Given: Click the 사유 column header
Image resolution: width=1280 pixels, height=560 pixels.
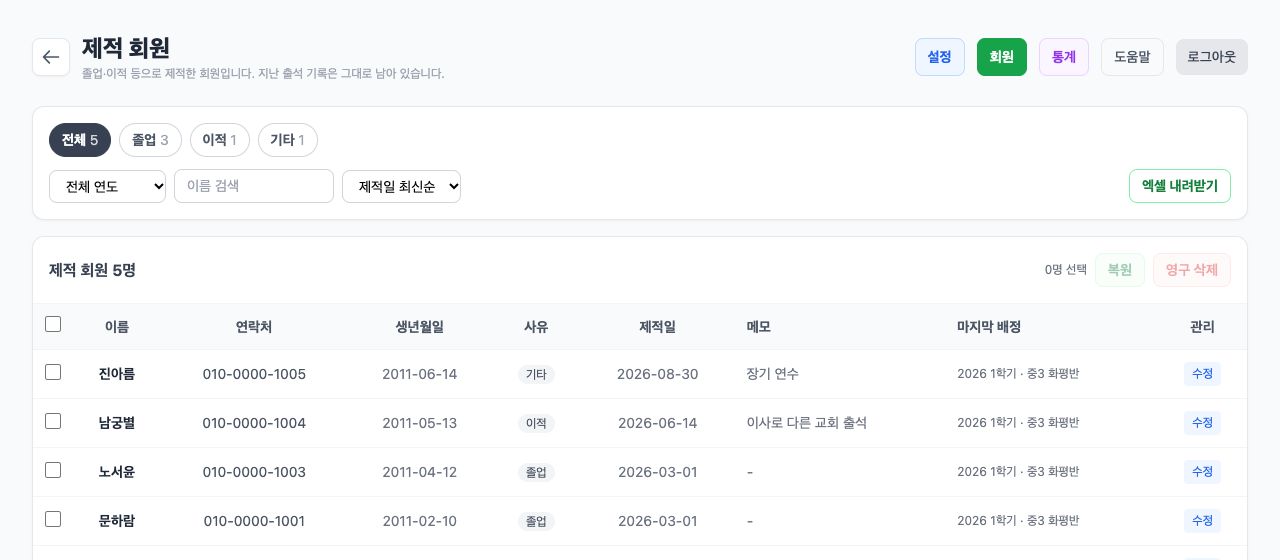Looking at the screenshot, I should [x=536, y=327].
